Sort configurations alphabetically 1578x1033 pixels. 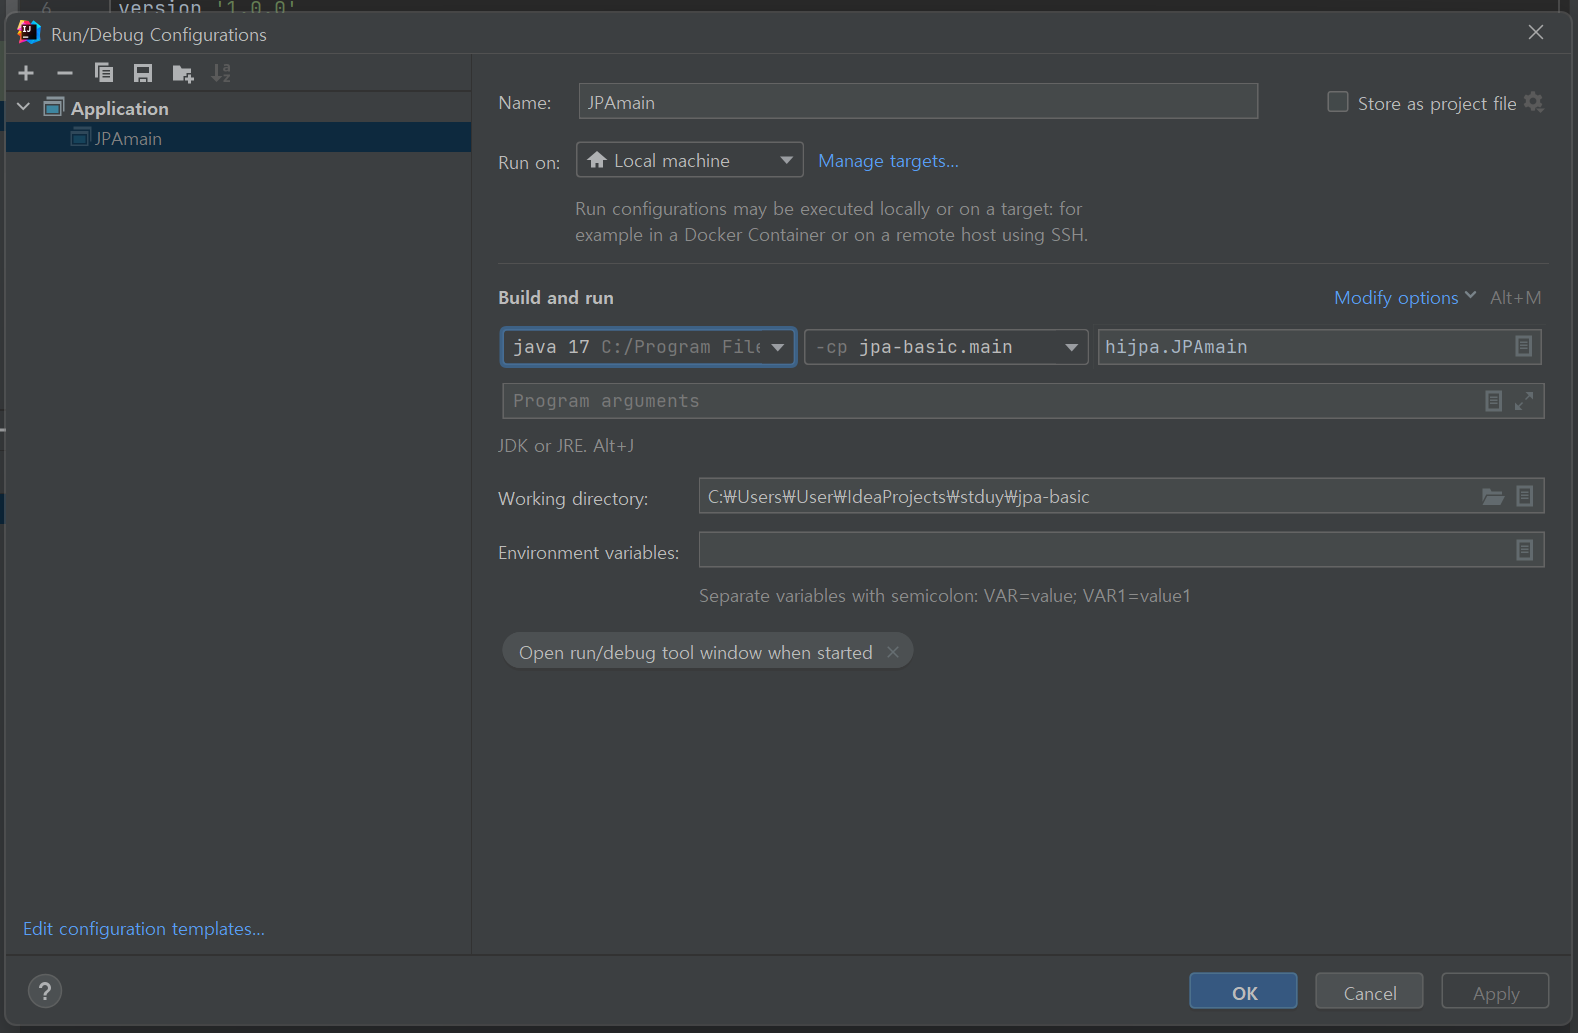coord(221,73)
